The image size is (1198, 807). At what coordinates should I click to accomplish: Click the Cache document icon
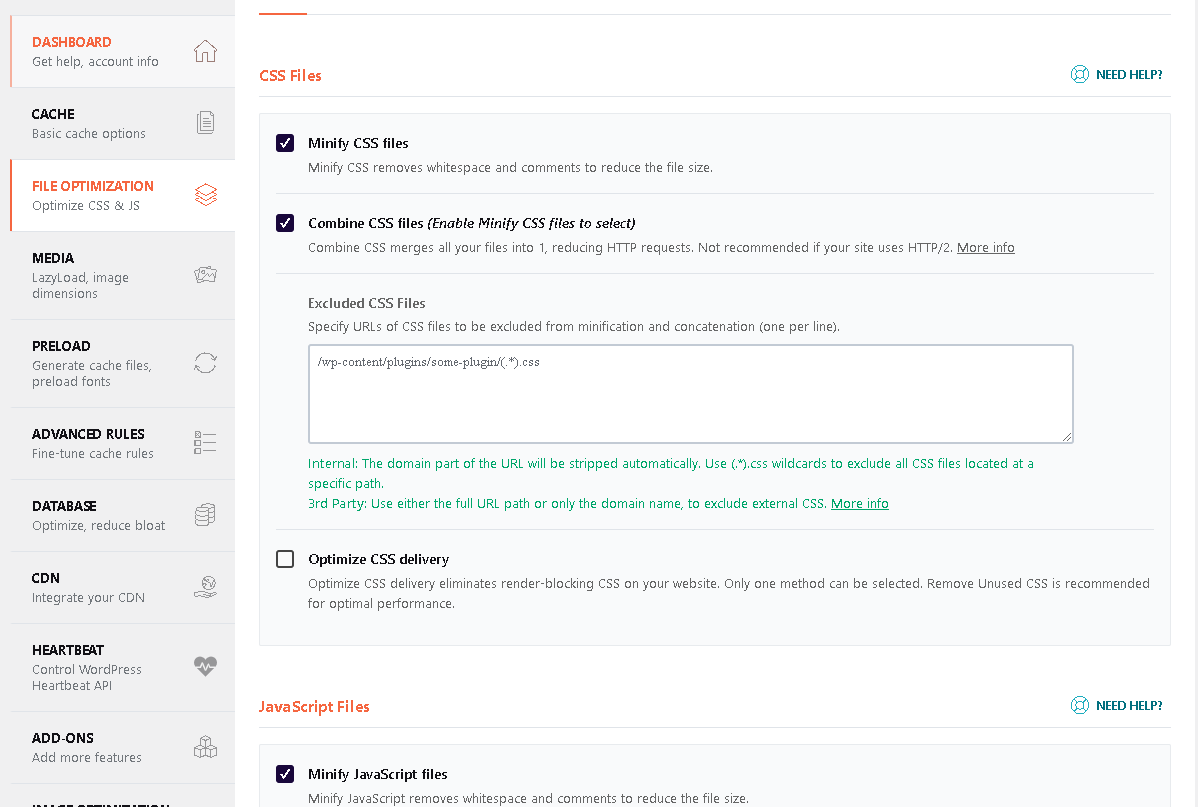tap(205, 123)
